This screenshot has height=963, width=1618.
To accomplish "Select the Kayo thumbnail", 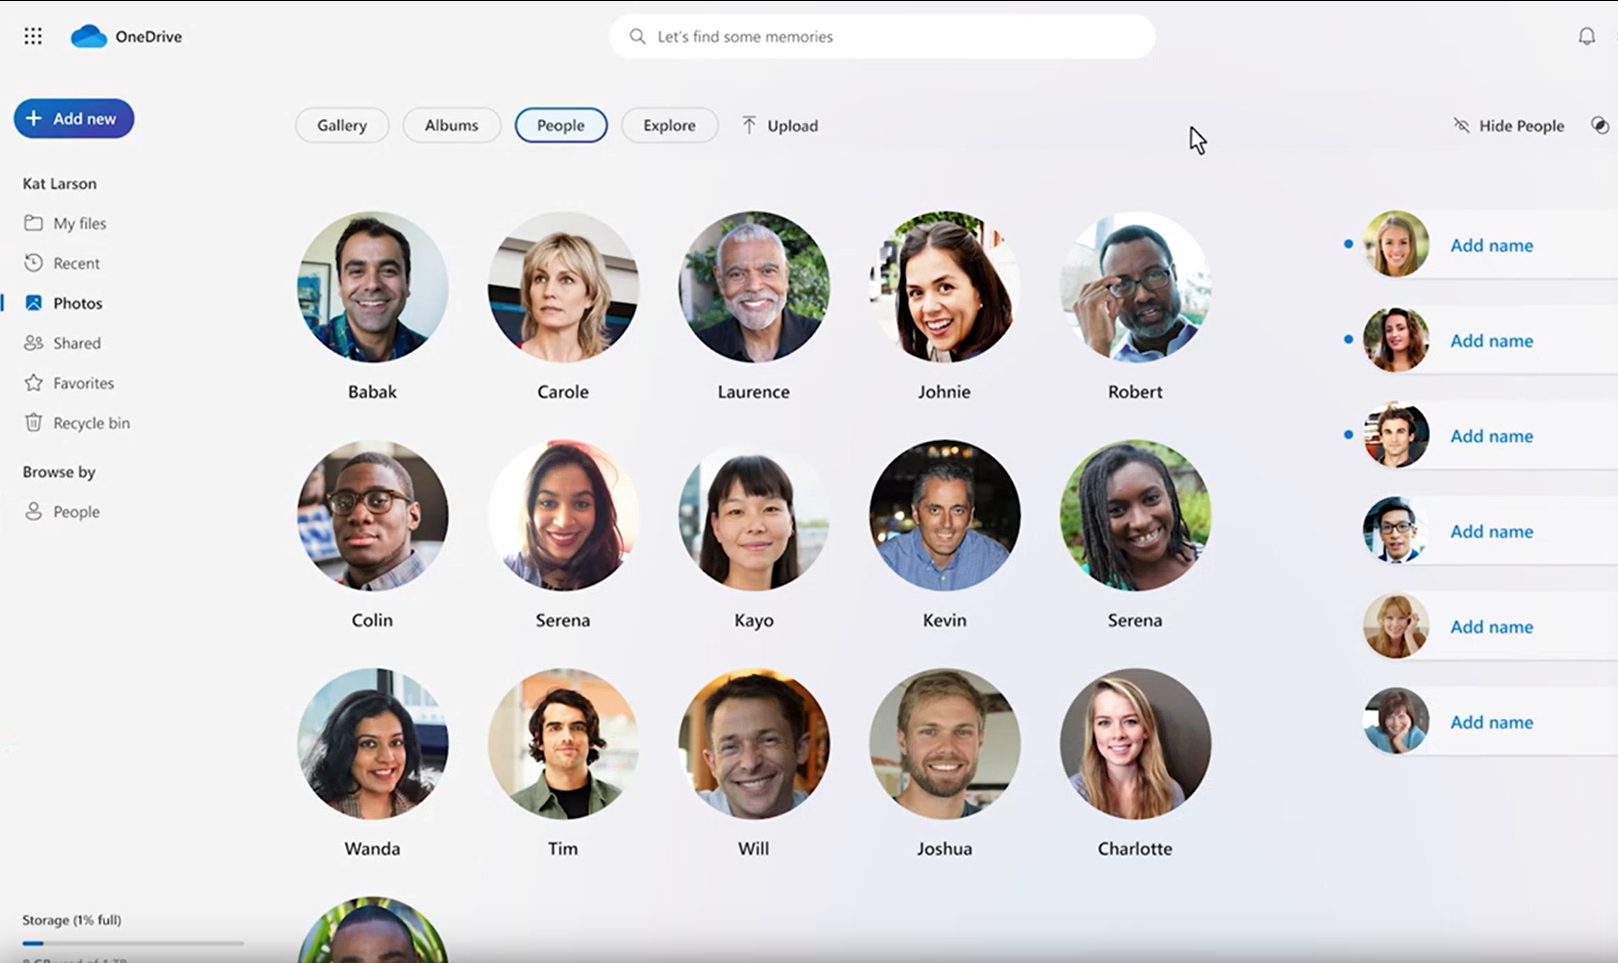I will coord(754,515).
